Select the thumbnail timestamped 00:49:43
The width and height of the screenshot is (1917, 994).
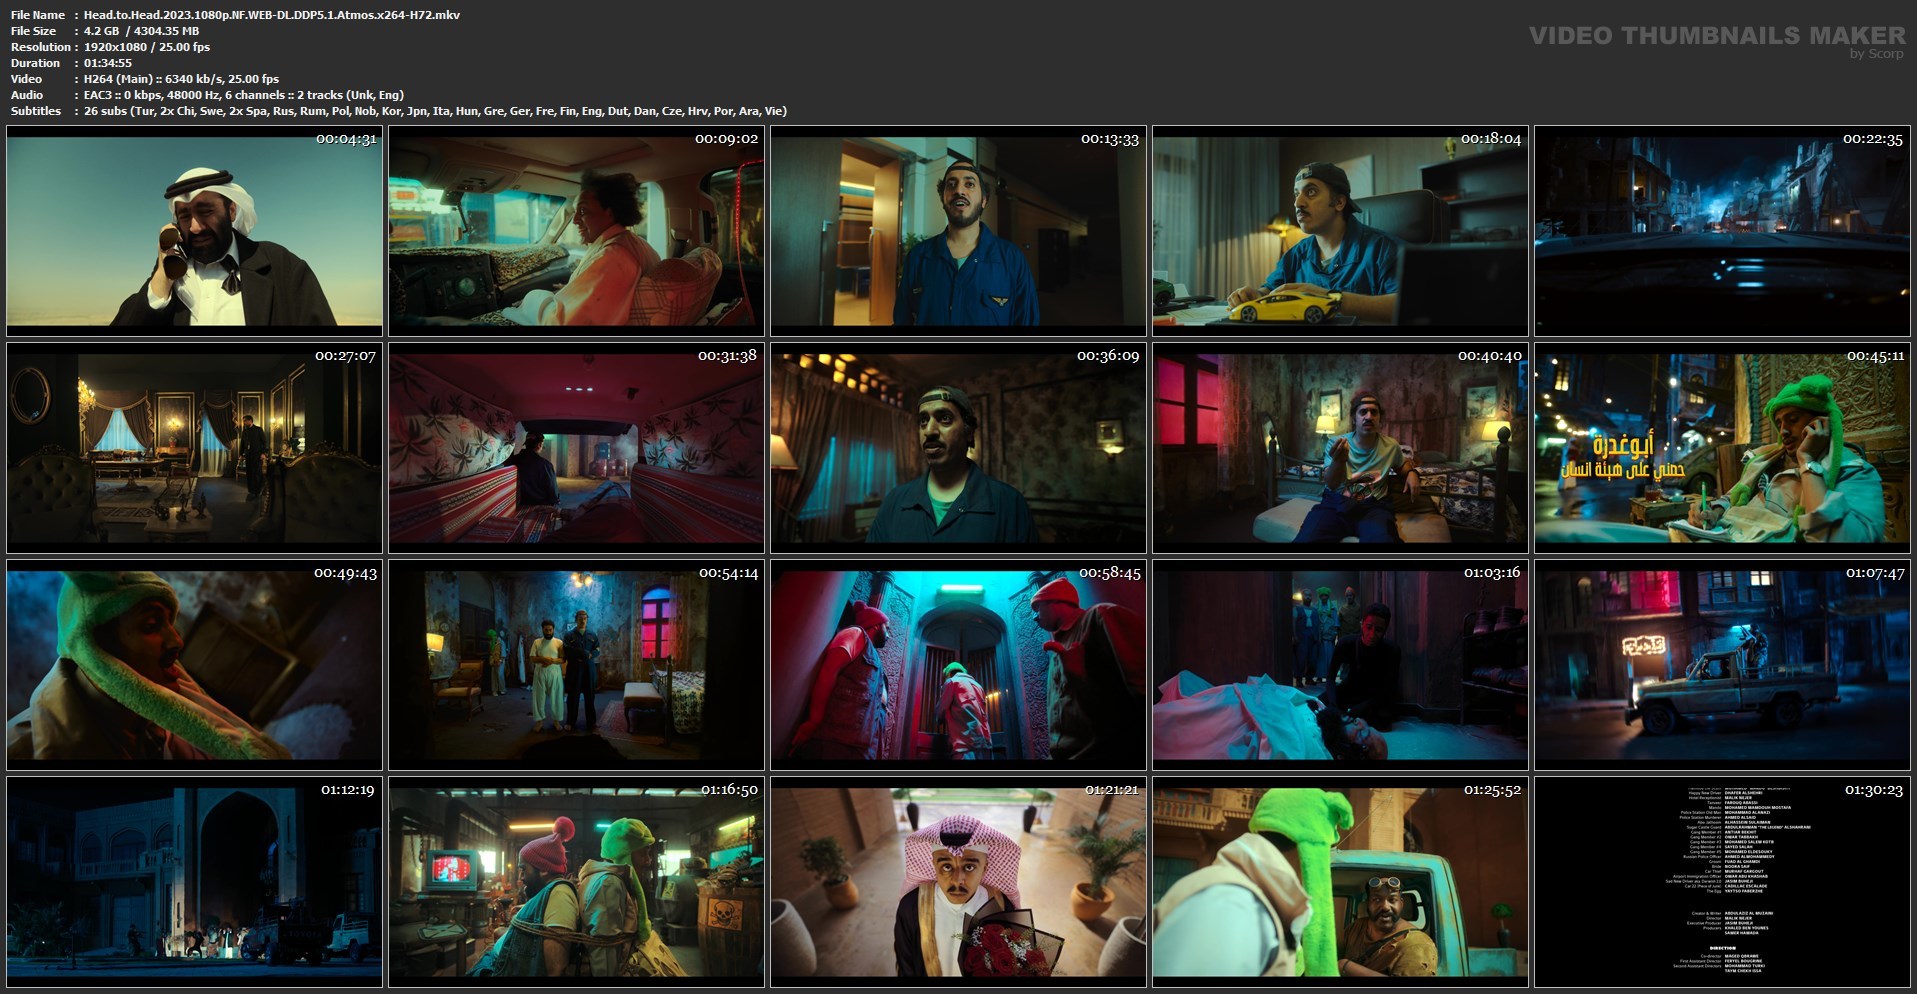pyautogui.click(x=194, y=665)
